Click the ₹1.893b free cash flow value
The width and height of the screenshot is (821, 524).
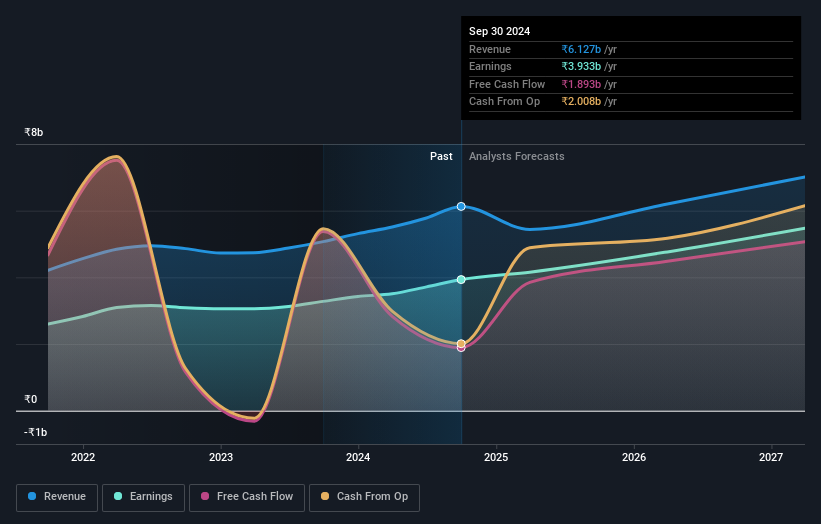(x=581, y=84)
